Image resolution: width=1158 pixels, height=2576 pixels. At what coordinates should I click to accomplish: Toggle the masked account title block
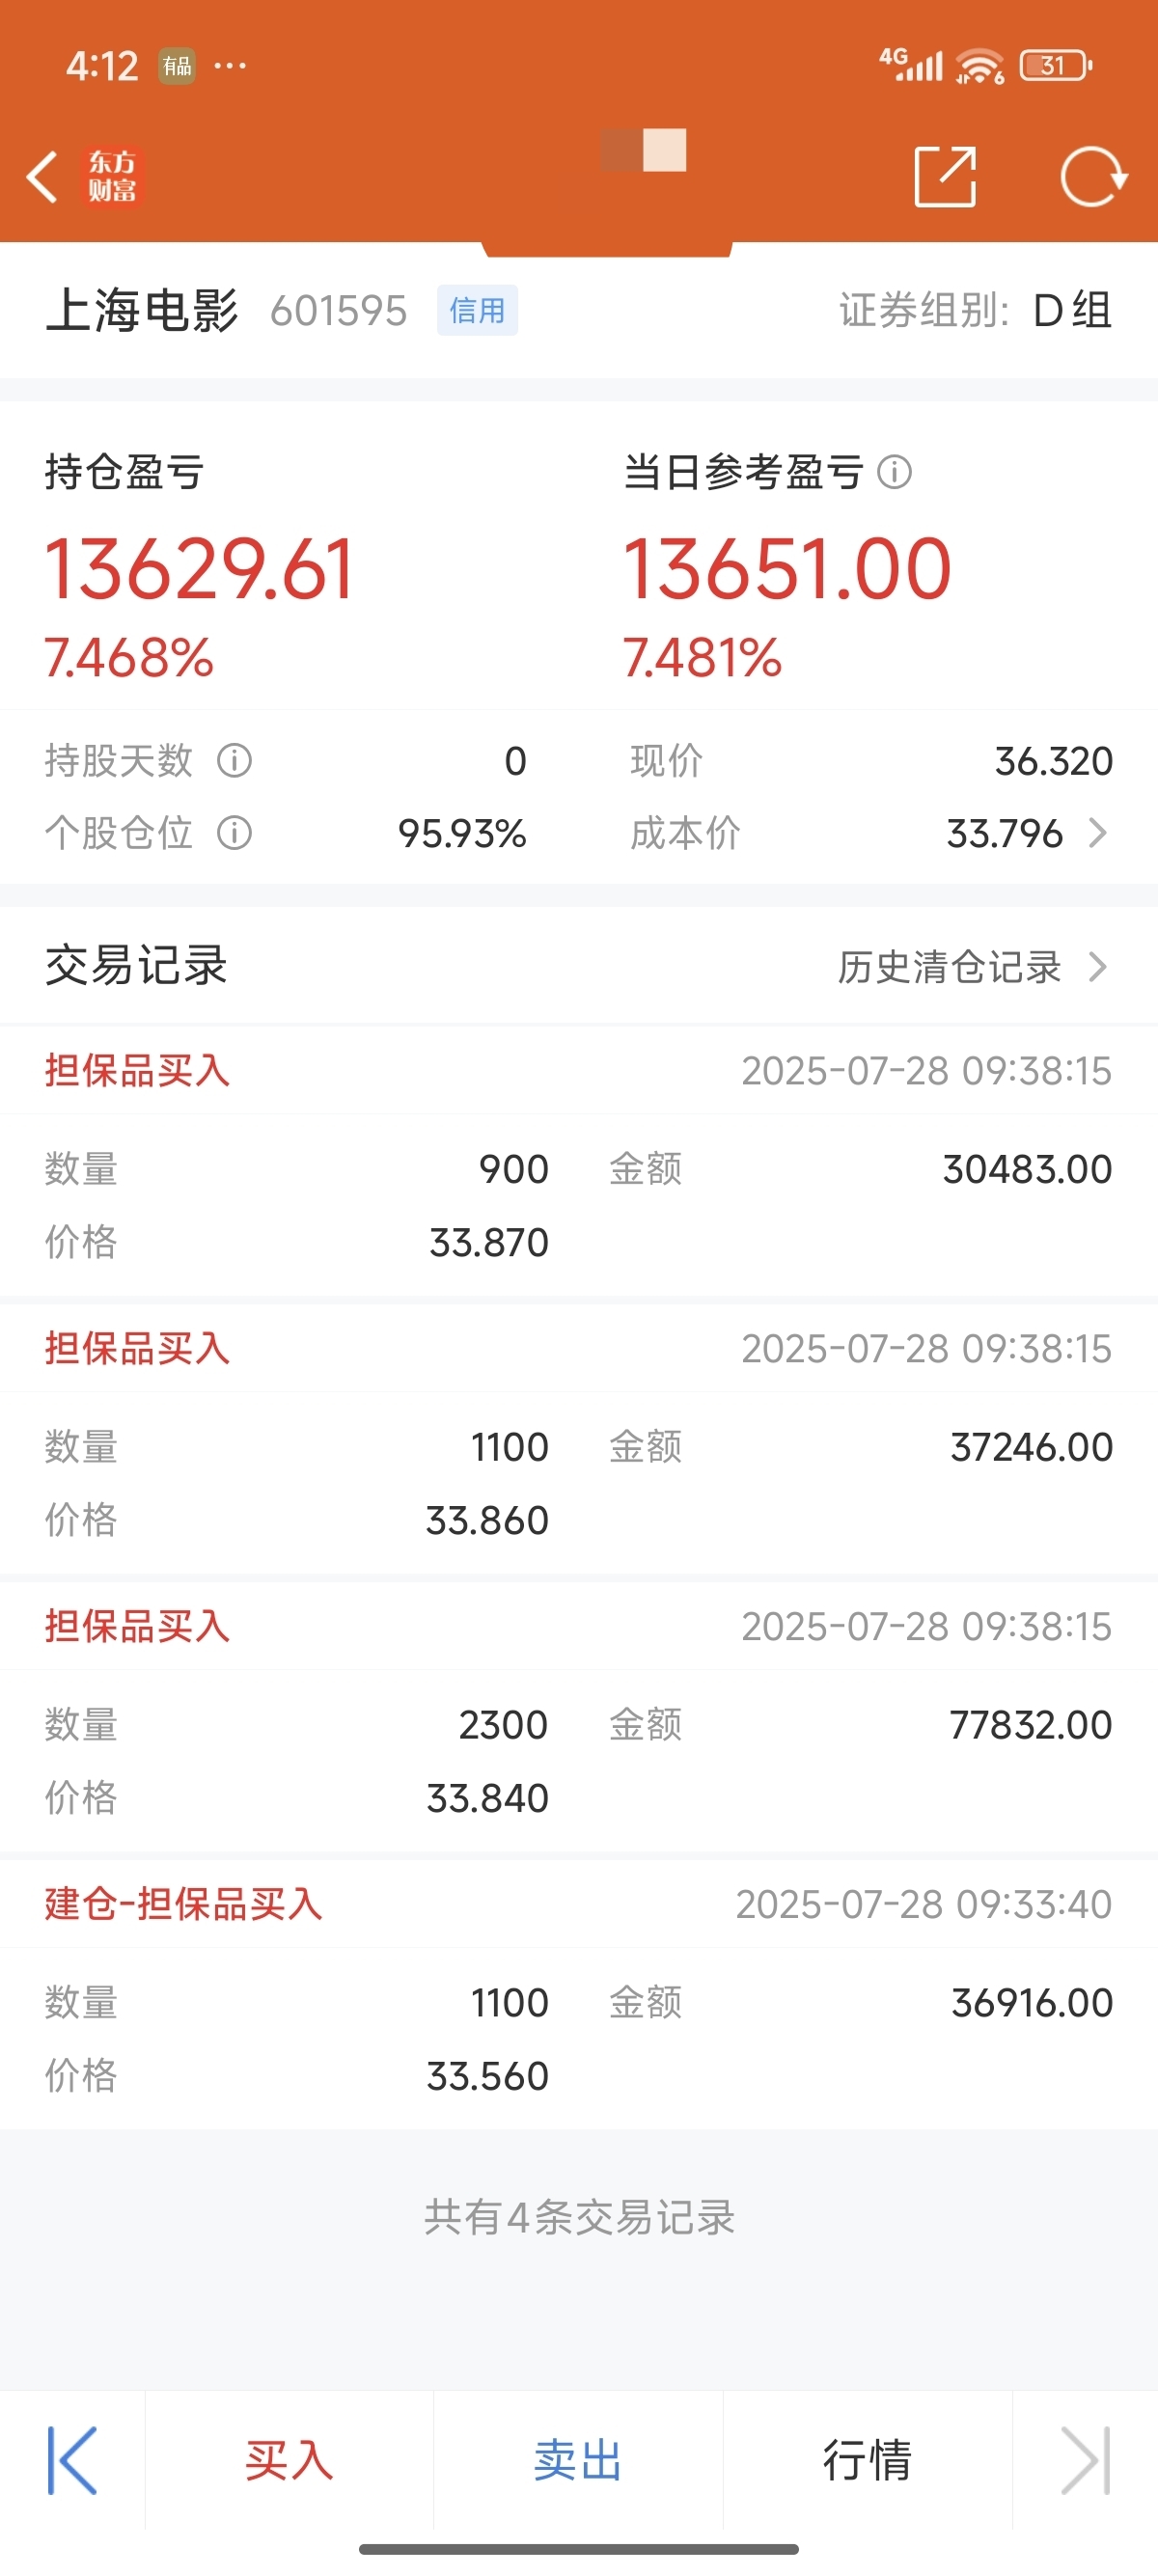643,150
